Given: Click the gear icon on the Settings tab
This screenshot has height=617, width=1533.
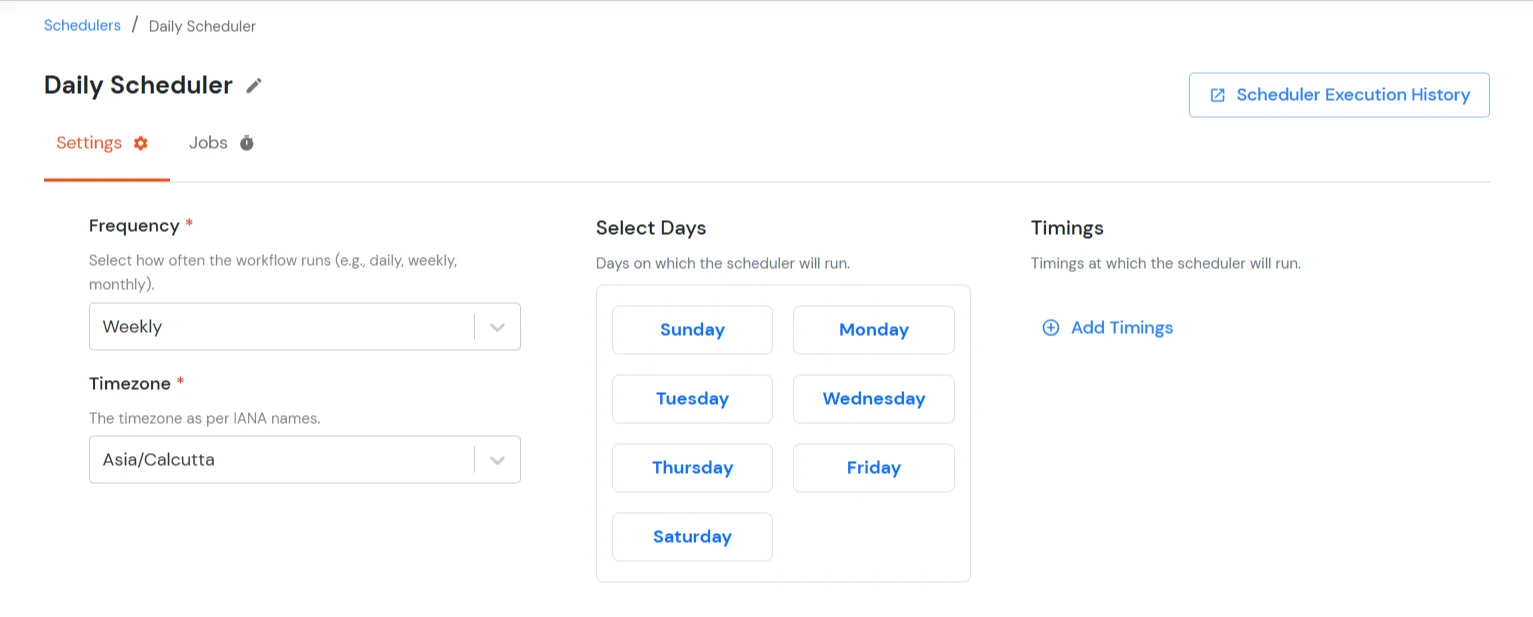Looking at the screenshot, I should tap(139, 142).
